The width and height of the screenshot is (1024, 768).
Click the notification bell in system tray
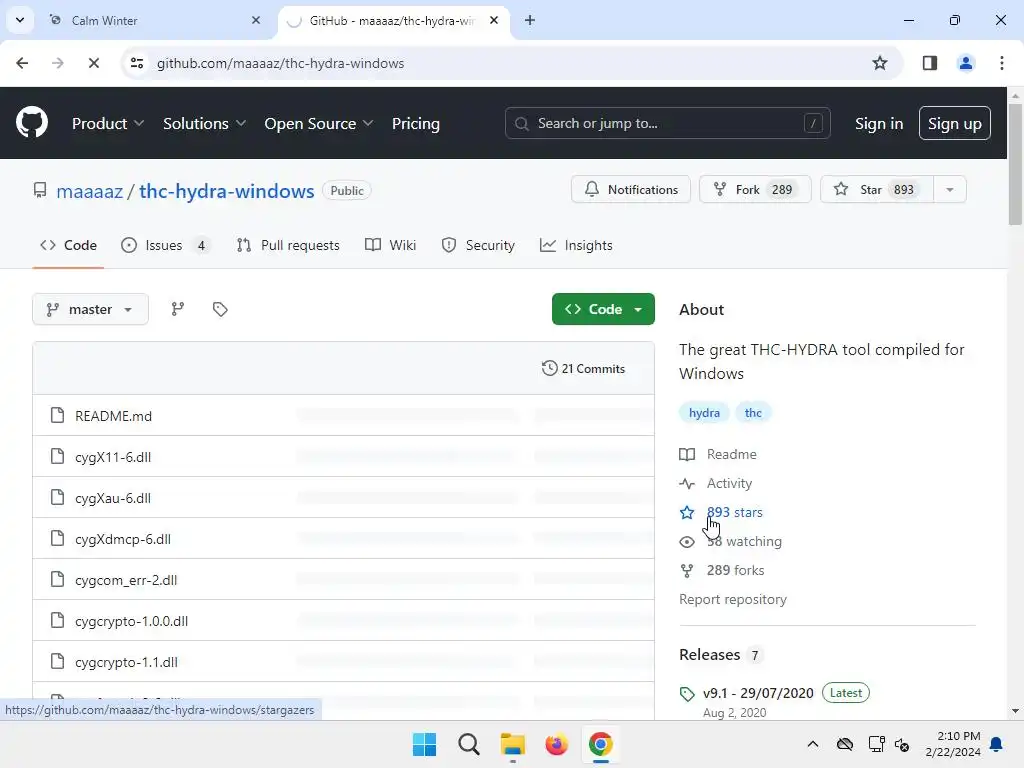(997, 744)
